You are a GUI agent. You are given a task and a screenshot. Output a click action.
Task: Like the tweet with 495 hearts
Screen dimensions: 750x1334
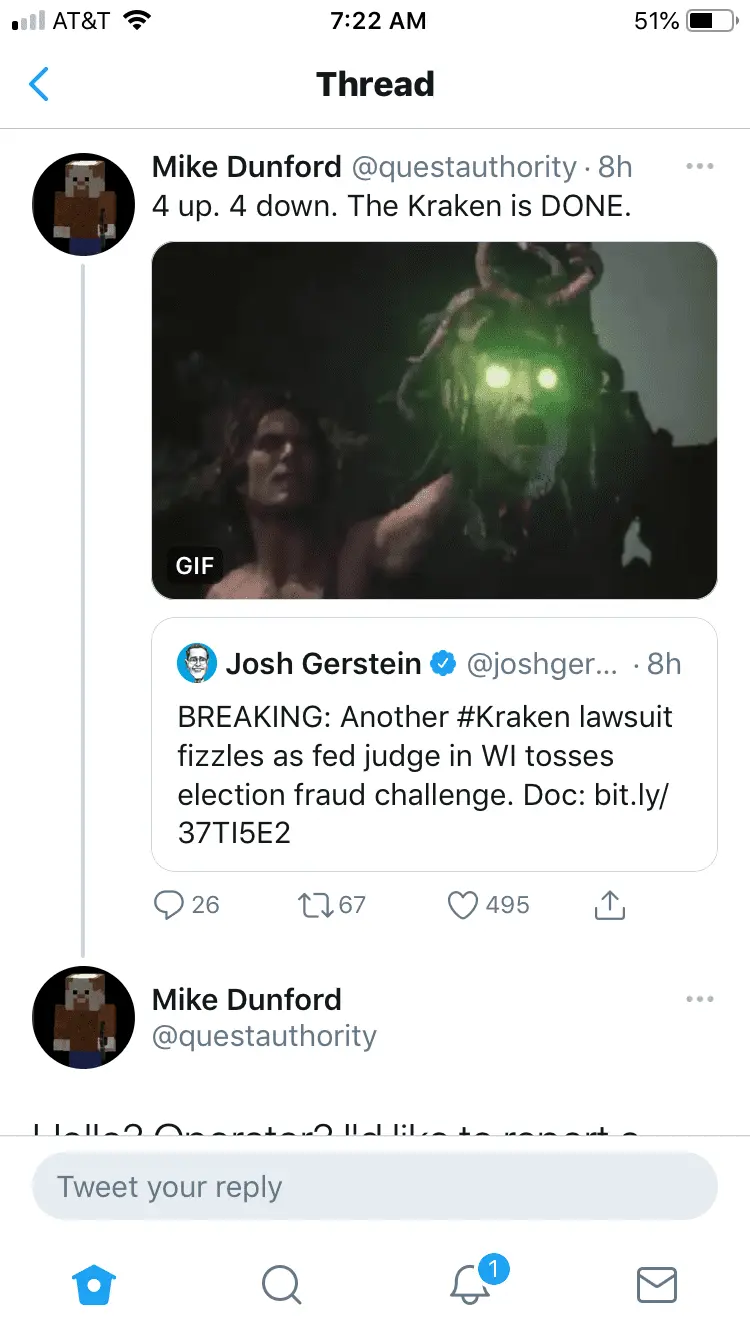pyautogui.click(x=462, y=905)
